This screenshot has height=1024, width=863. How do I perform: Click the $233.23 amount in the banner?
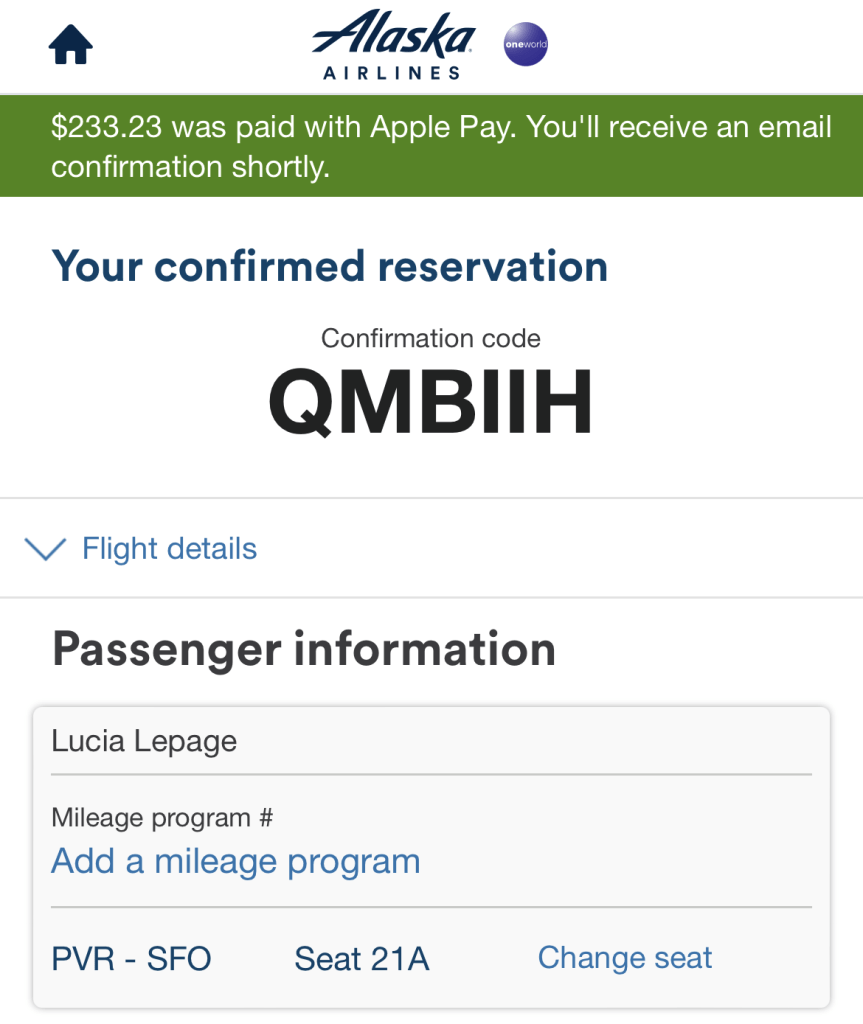pyautogui.click(x=108, y=127)
